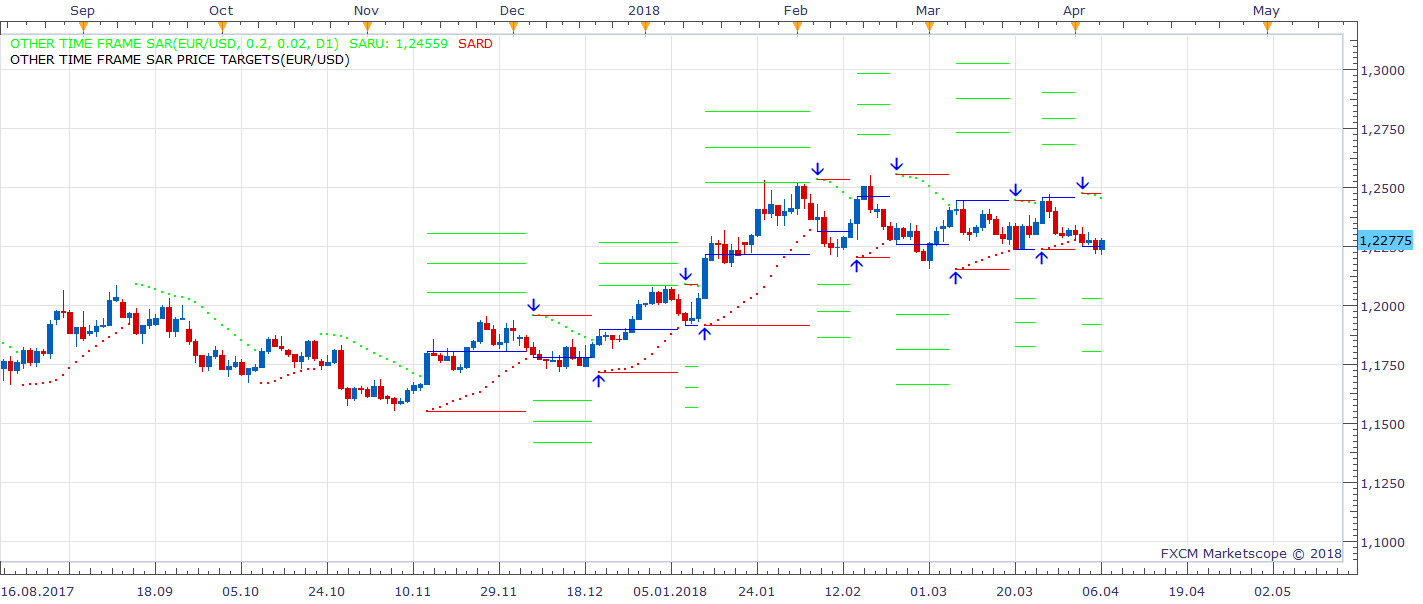
Task: Click the 10.11 date axis label
Action: 413,591
